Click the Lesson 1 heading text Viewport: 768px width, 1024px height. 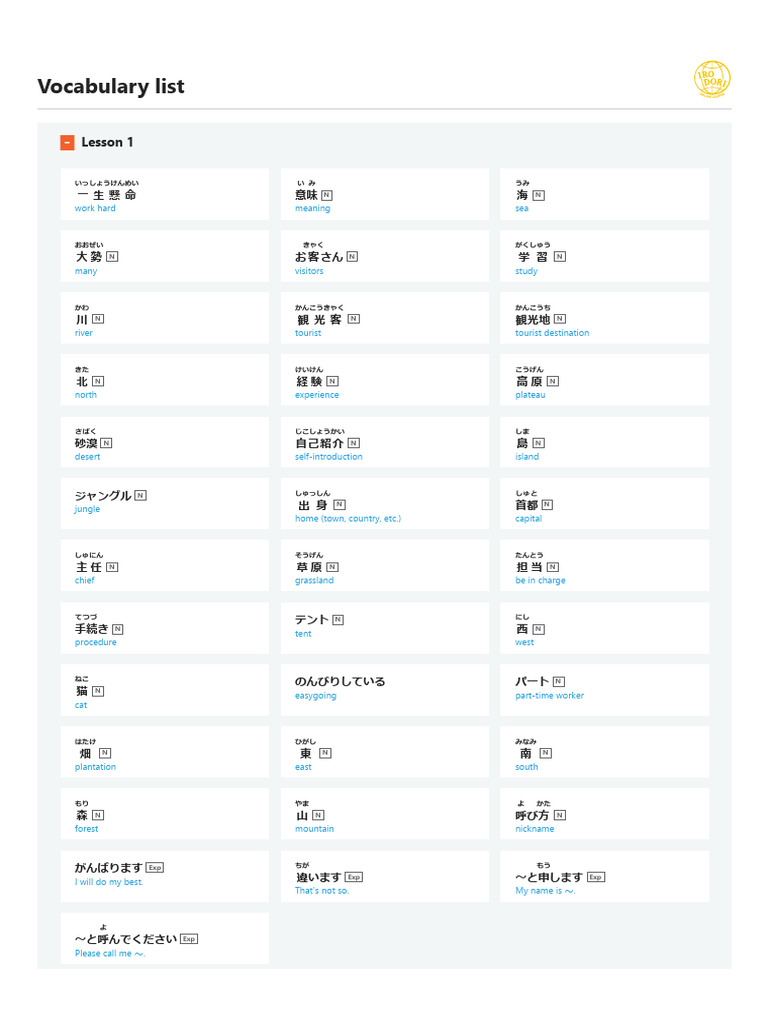click(107, 142)
